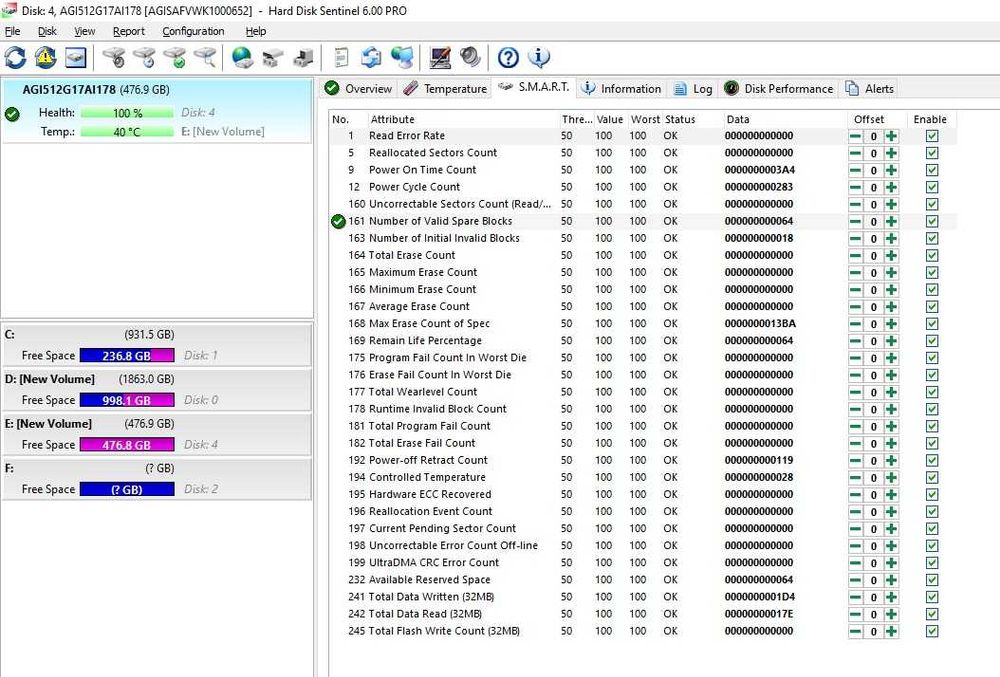Click the green check icon on attribute 161 row
Screen dimensions: 1000x677
point(338,221)
